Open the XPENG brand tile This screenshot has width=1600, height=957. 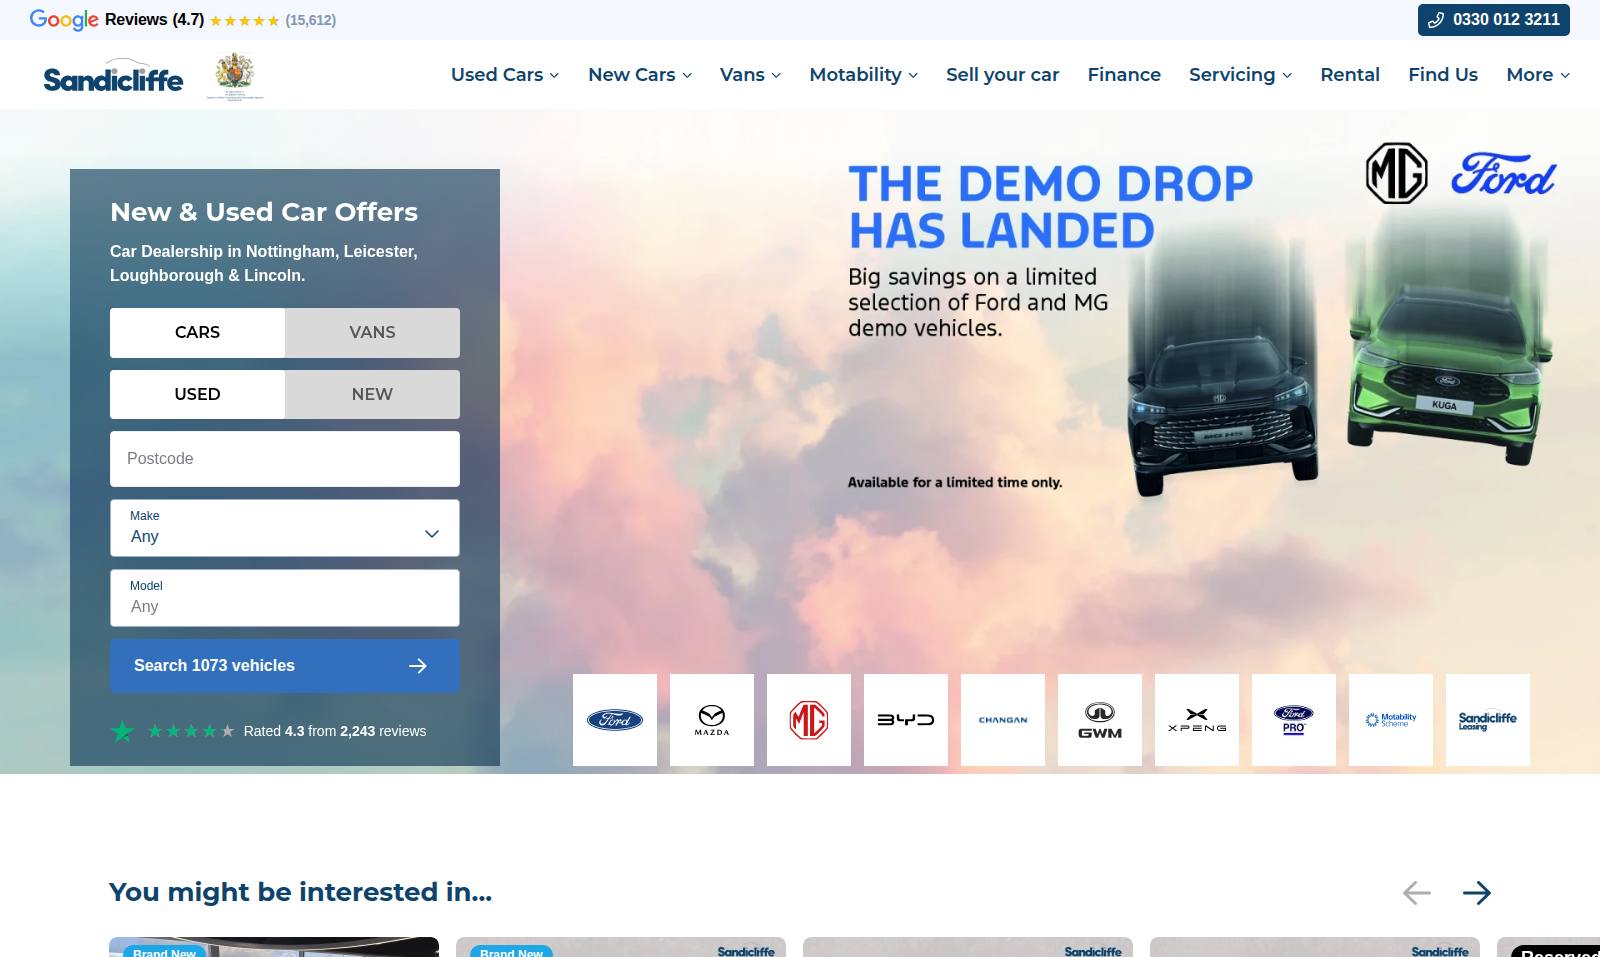point(1197,720)
